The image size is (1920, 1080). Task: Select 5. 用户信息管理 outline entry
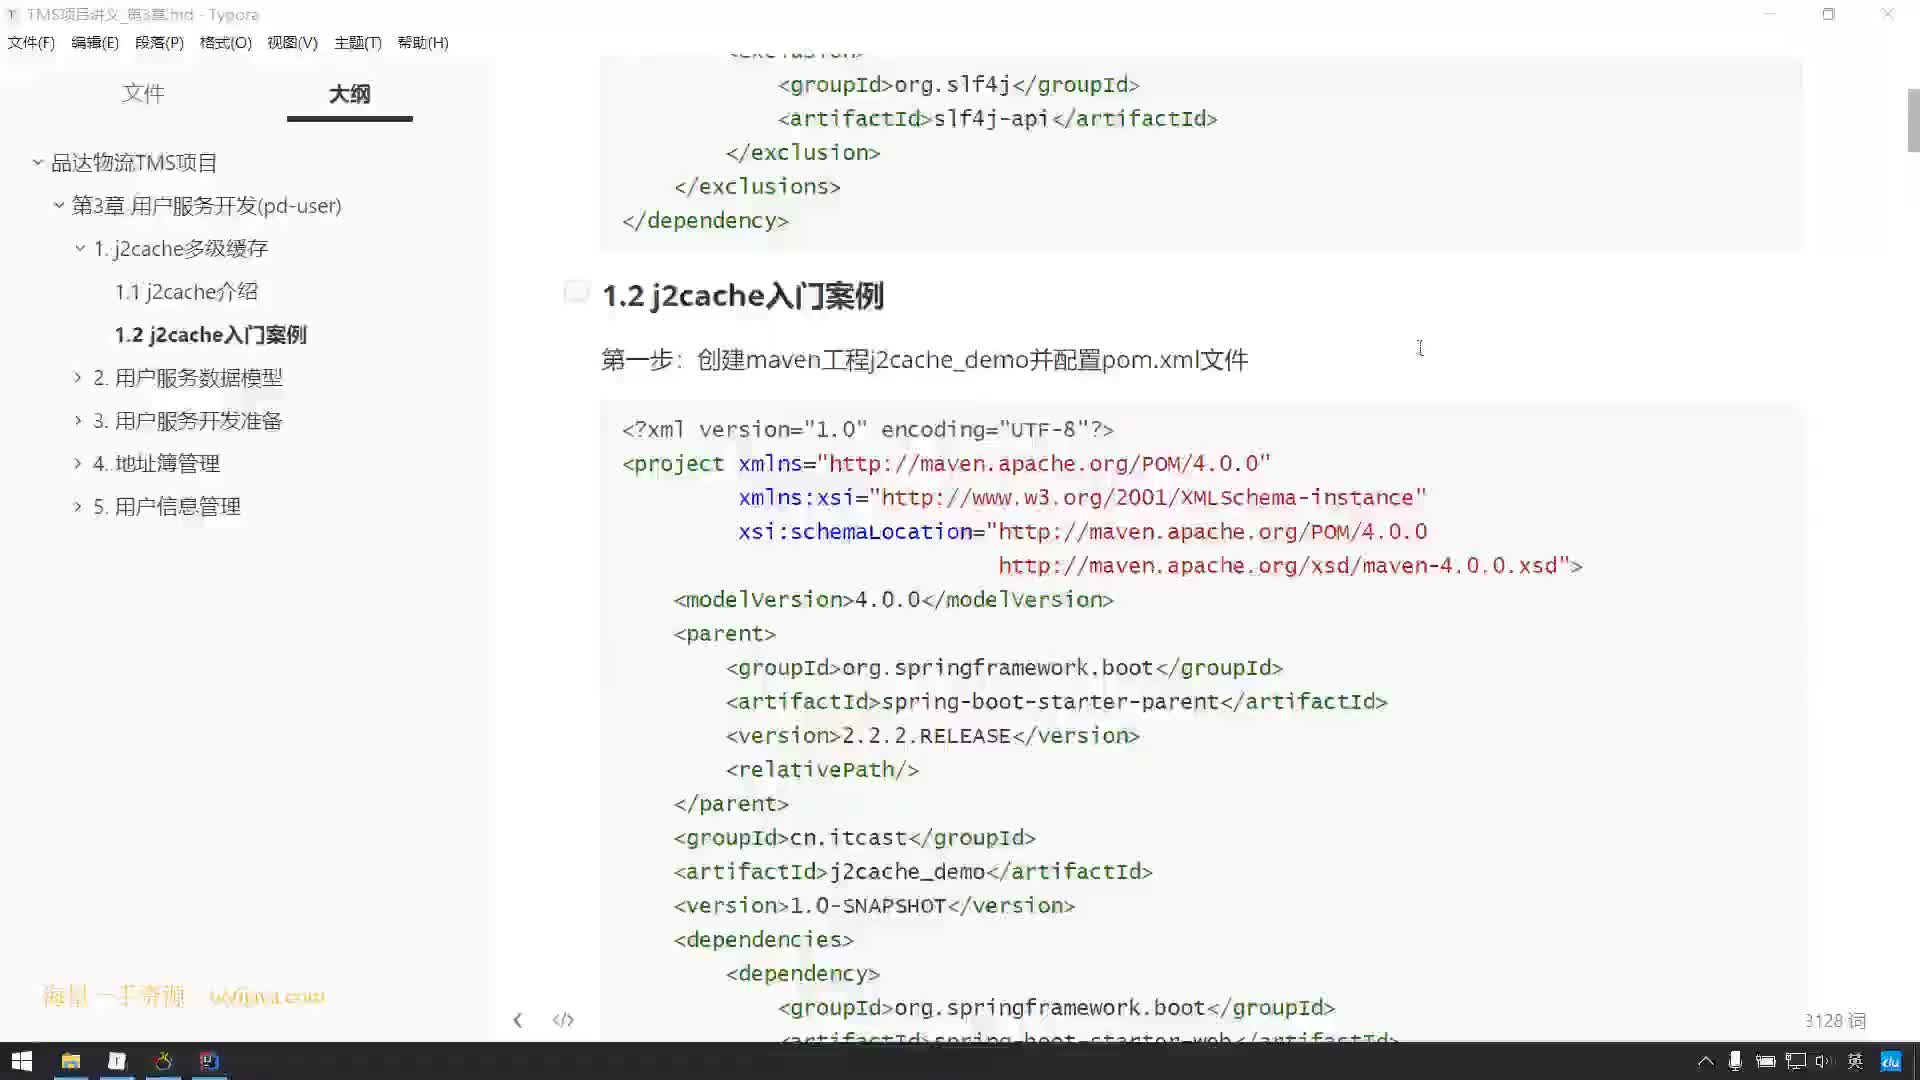point(167,506)
